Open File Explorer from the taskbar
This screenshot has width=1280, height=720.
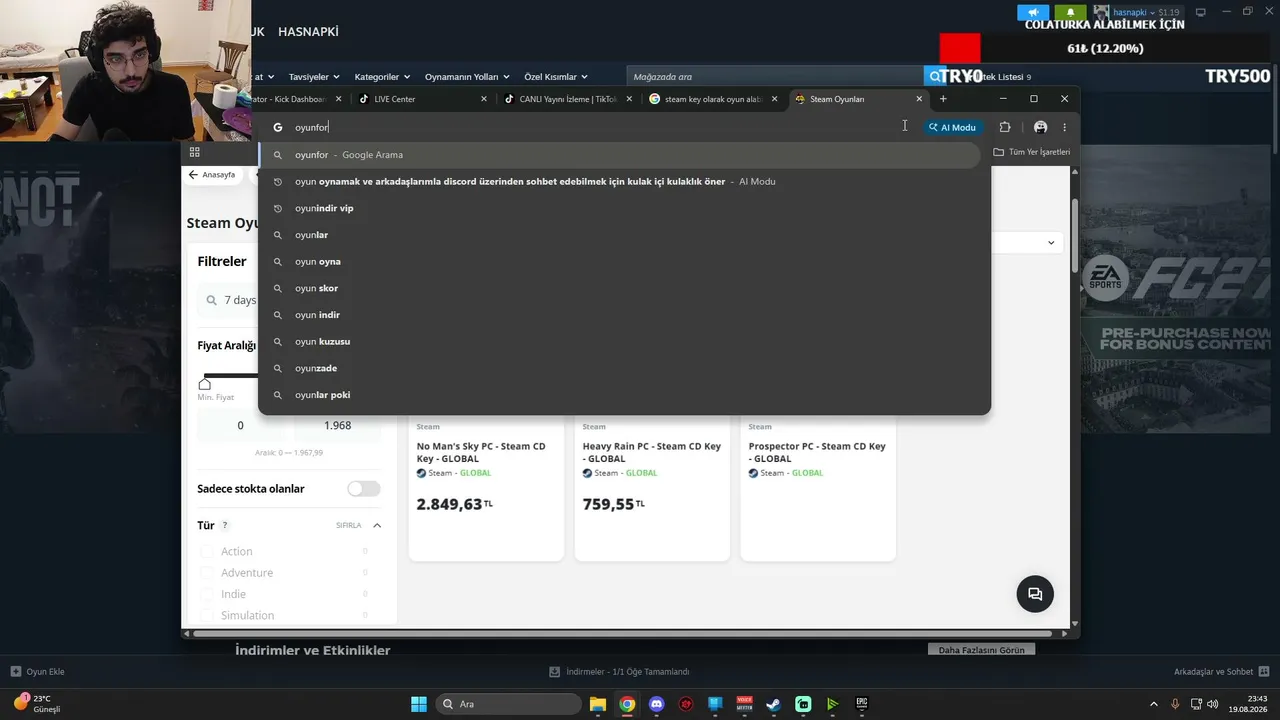click(x=598, y=704)
